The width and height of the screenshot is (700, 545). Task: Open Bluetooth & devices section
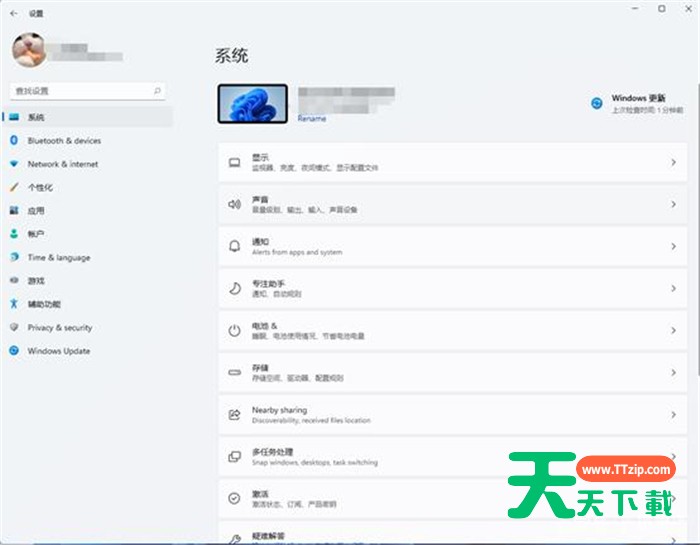click(88, 141)
